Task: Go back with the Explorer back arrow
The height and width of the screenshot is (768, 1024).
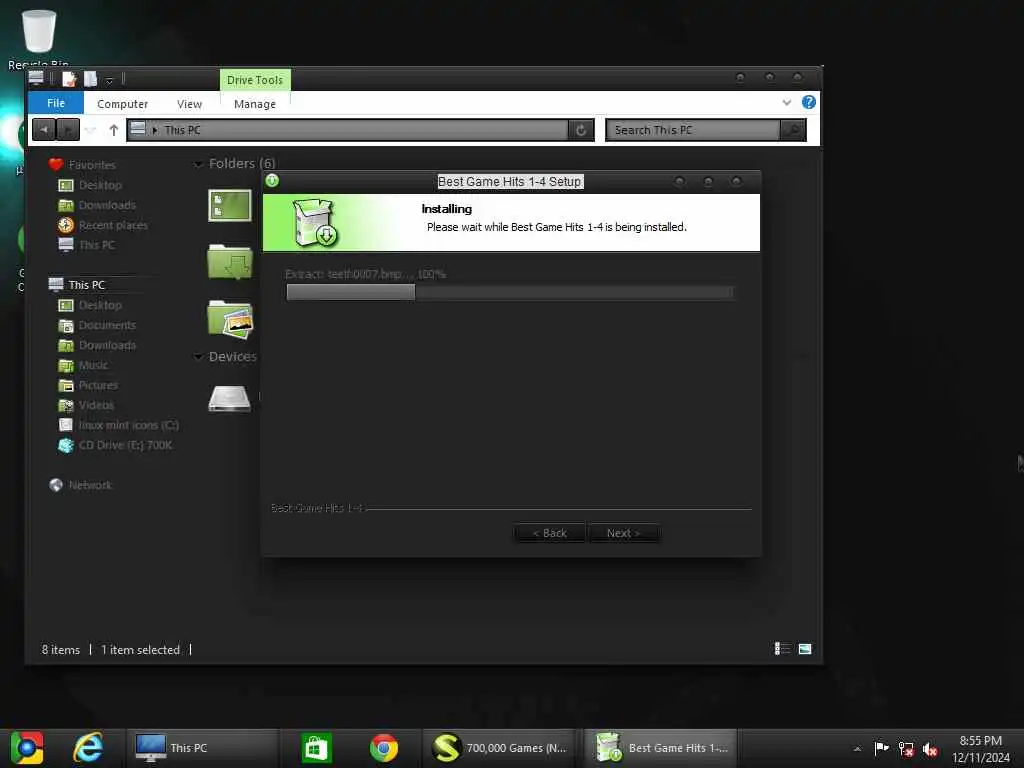Action: pos(44,130)
